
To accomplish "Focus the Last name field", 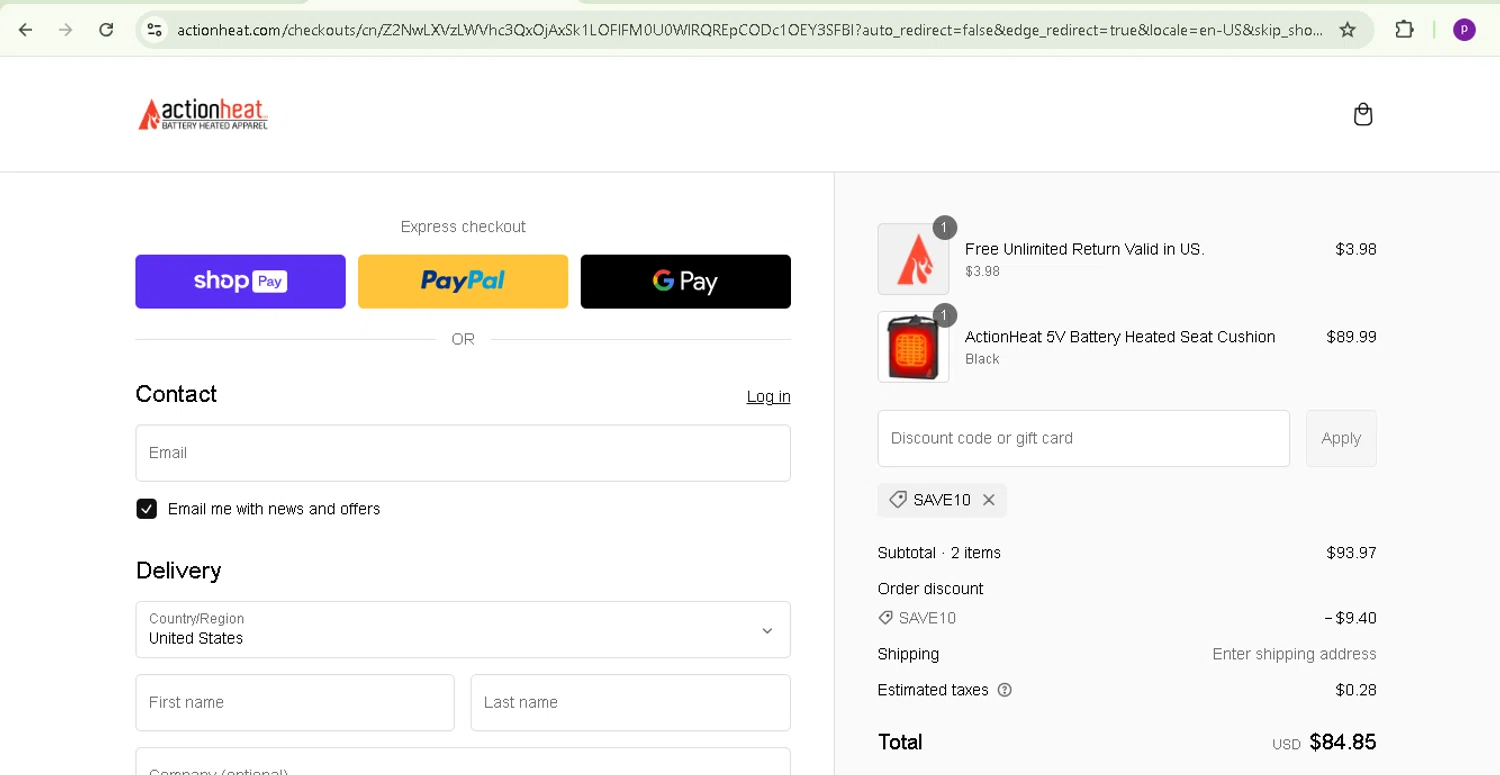I will pyautogui.click(x=631, y=702).
